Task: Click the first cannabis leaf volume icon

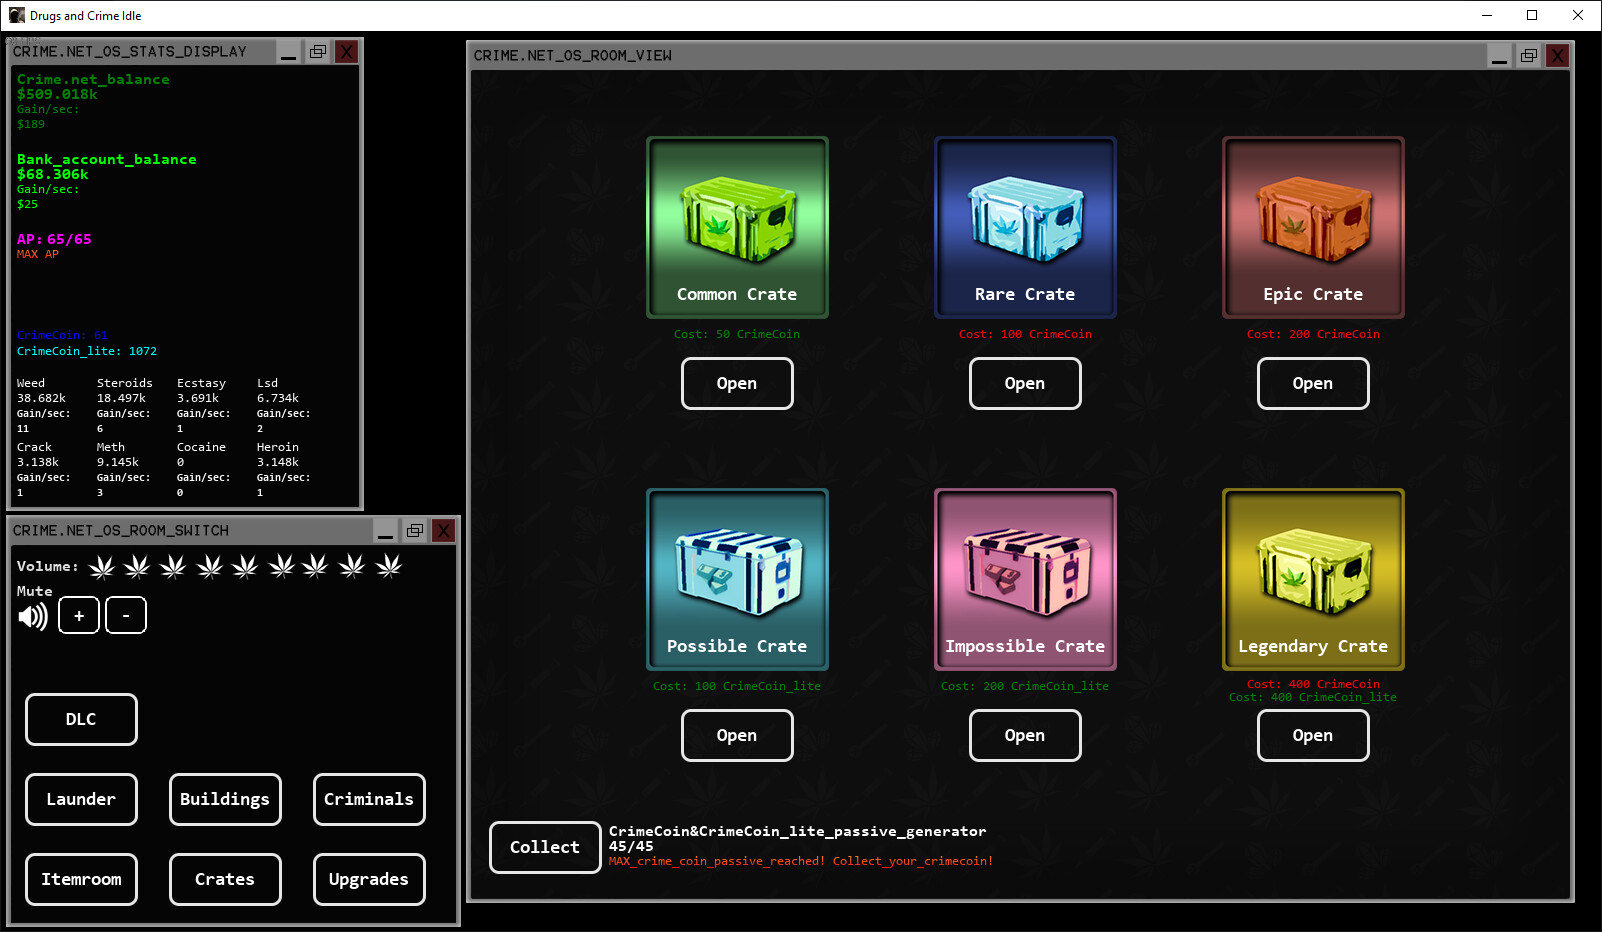Action: coord(101,566)
